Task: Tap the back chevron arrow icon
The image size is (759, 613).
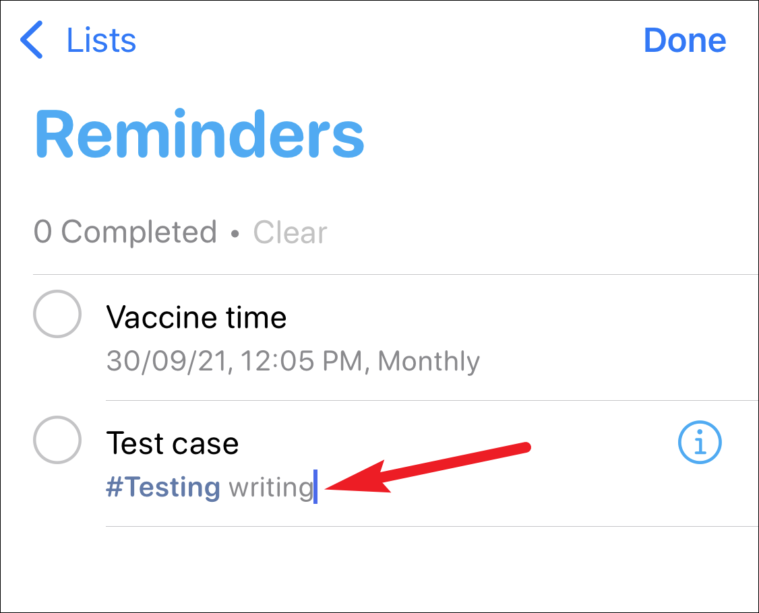Action: pos(32,40)
